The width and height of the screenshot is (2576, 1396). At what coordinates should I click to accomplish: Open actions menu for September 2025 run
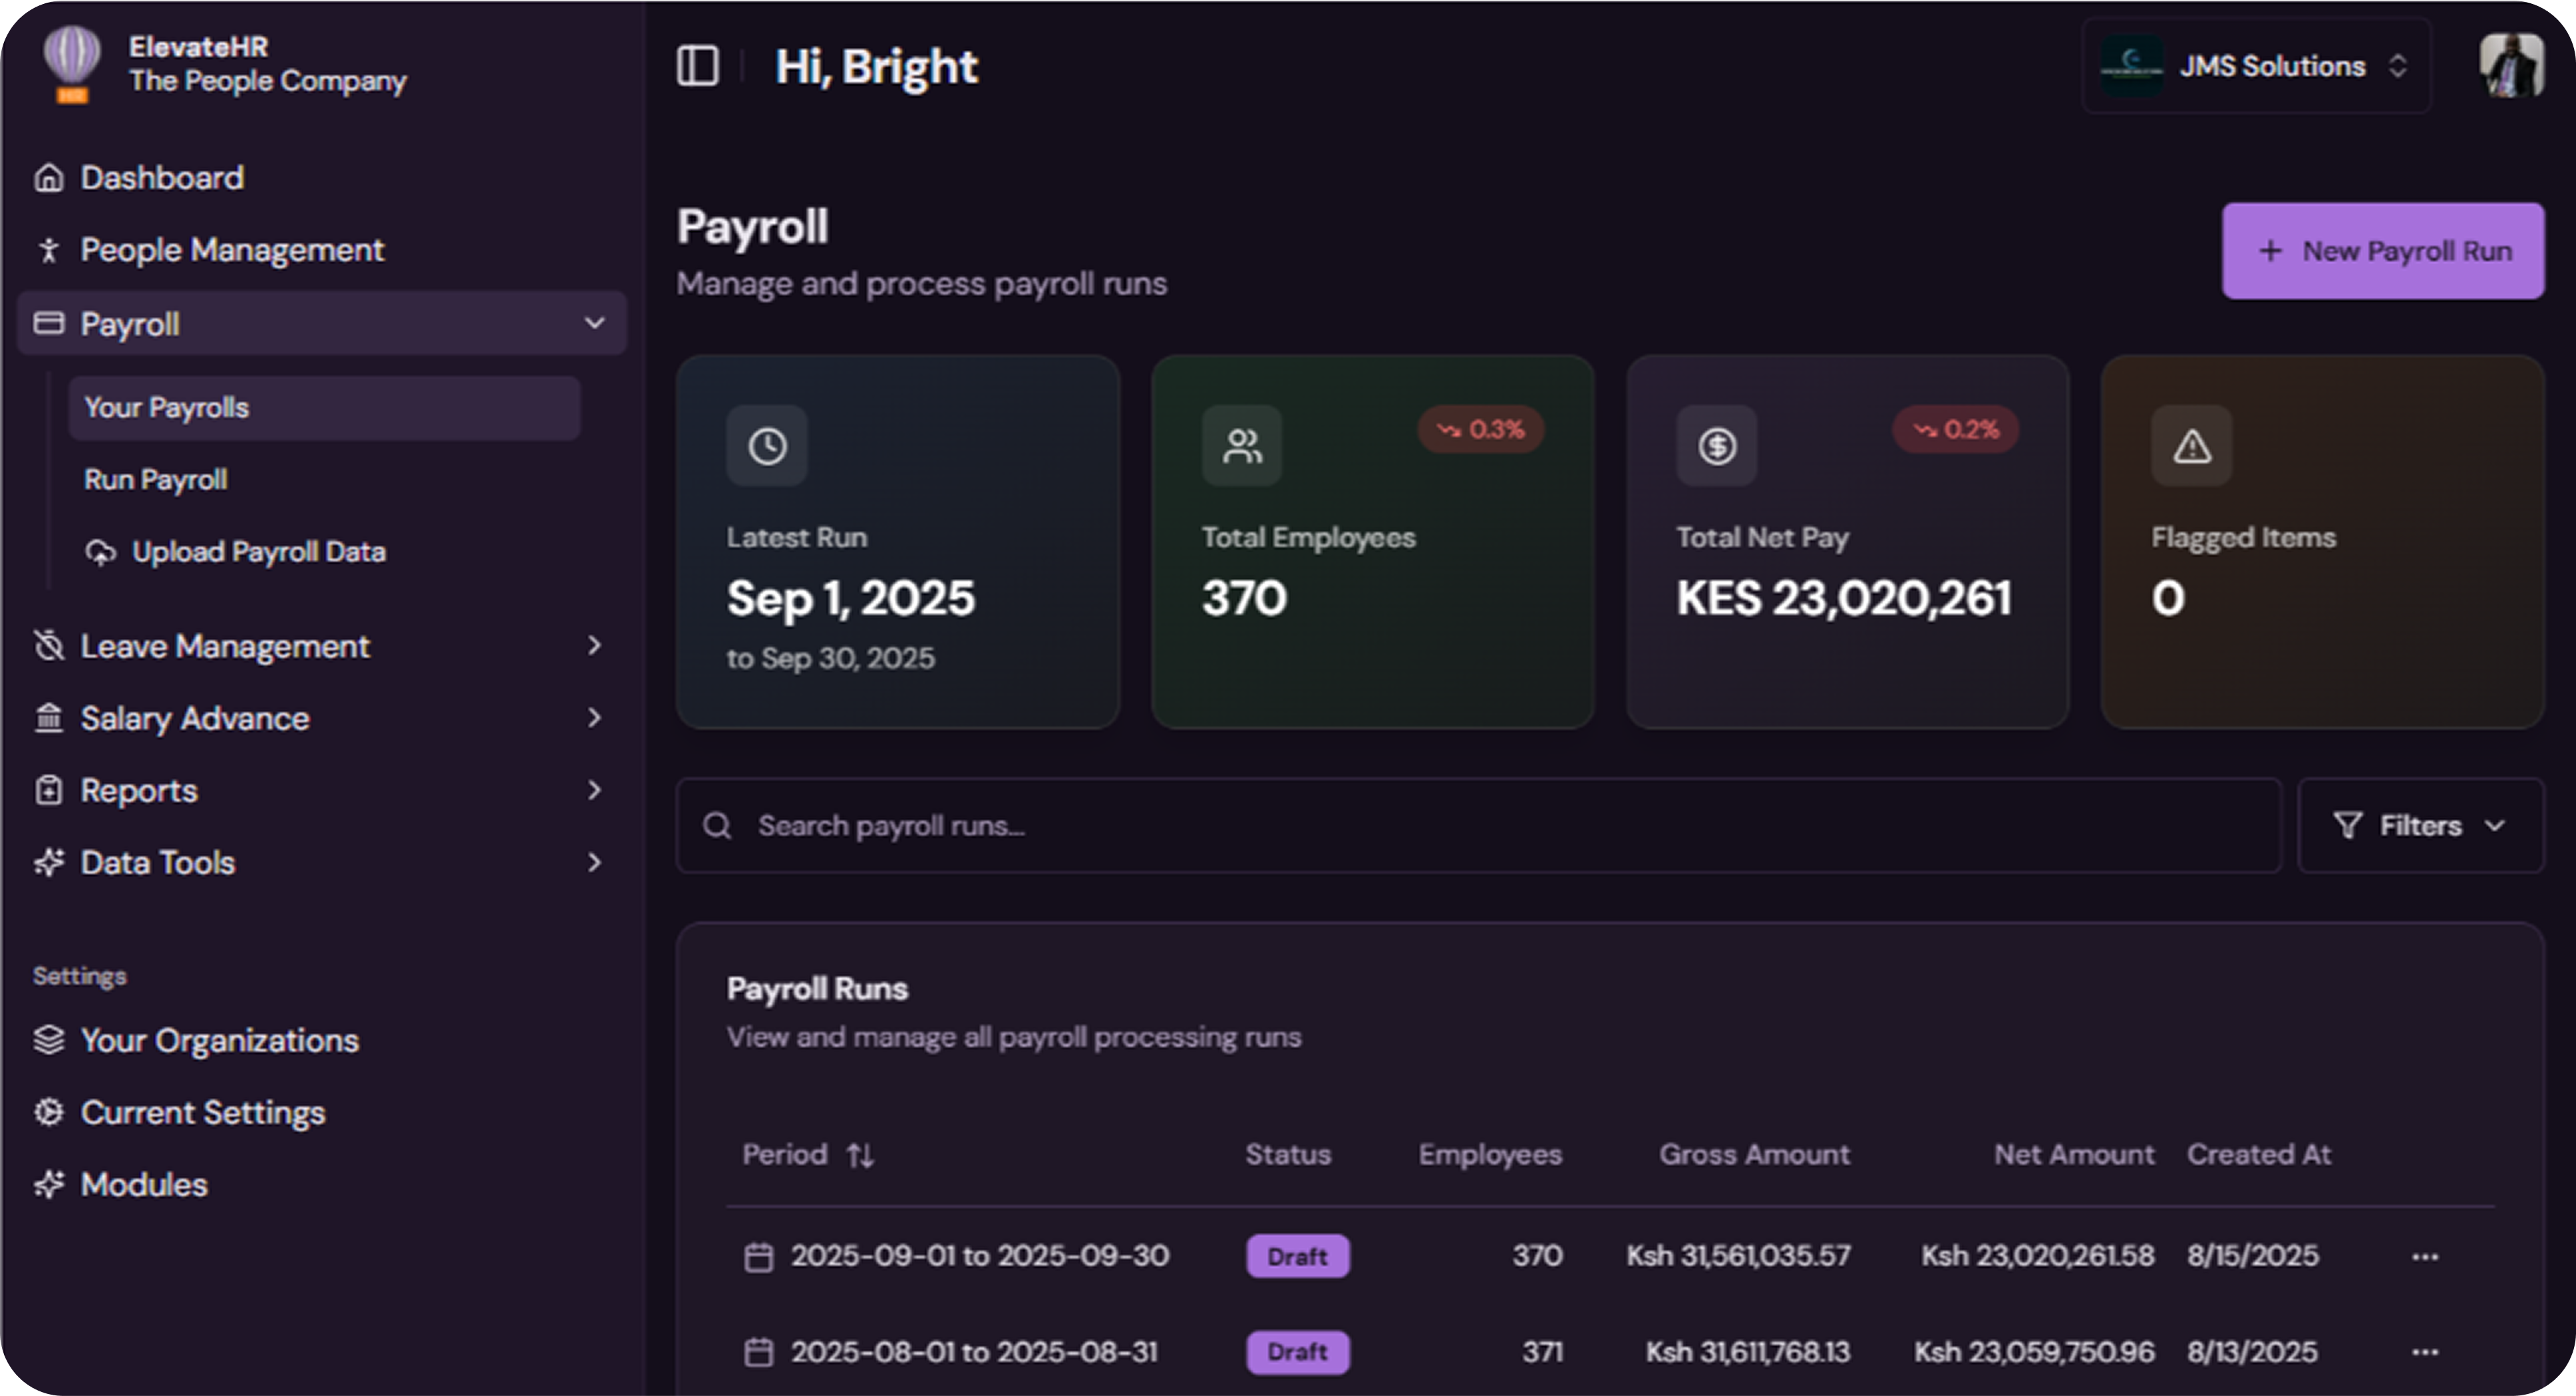(x=2425, y=1257)
